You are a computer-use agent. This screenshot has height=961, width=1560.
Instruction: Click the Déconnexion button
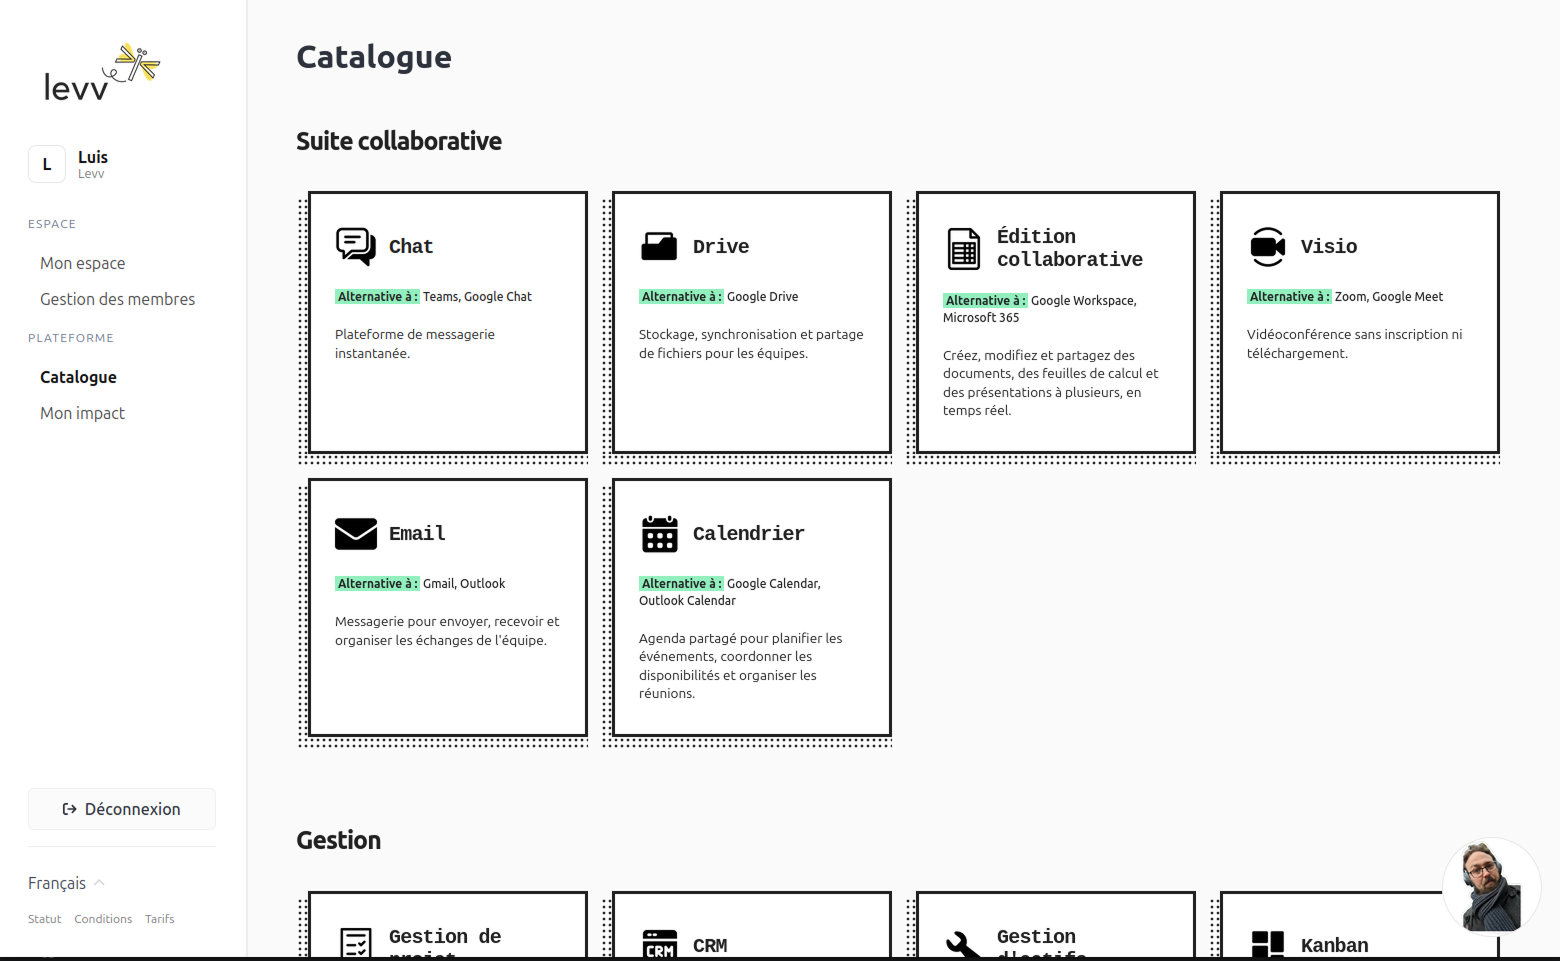click(122, 809)
